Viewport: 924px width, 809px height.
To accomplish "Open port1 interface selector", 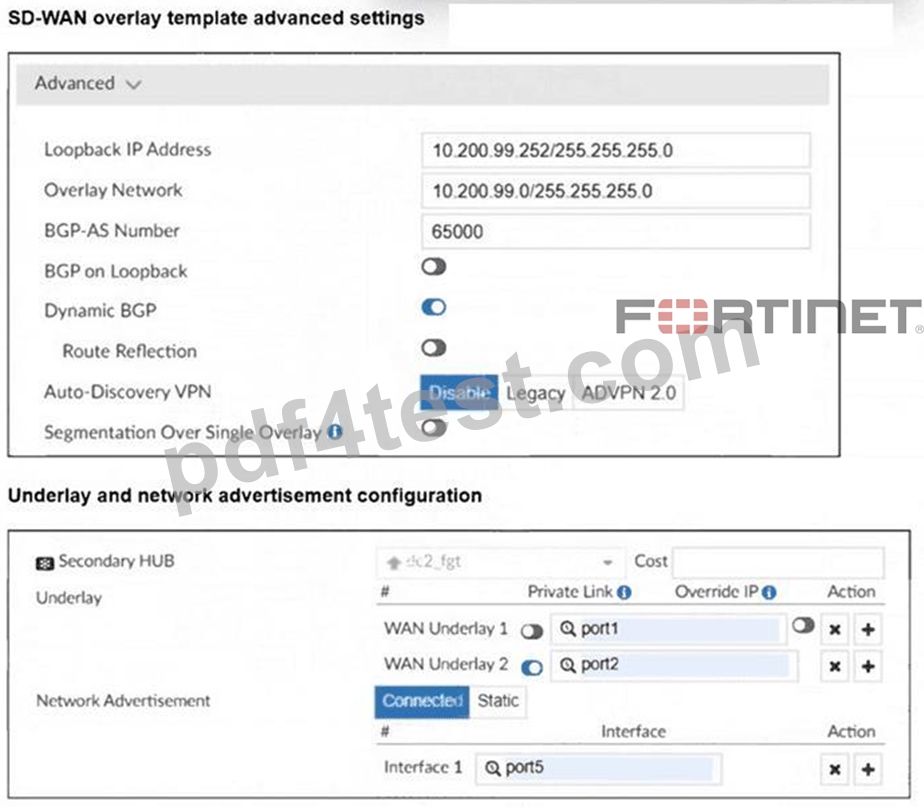I will pyautogui.click(x=668, y=629).
